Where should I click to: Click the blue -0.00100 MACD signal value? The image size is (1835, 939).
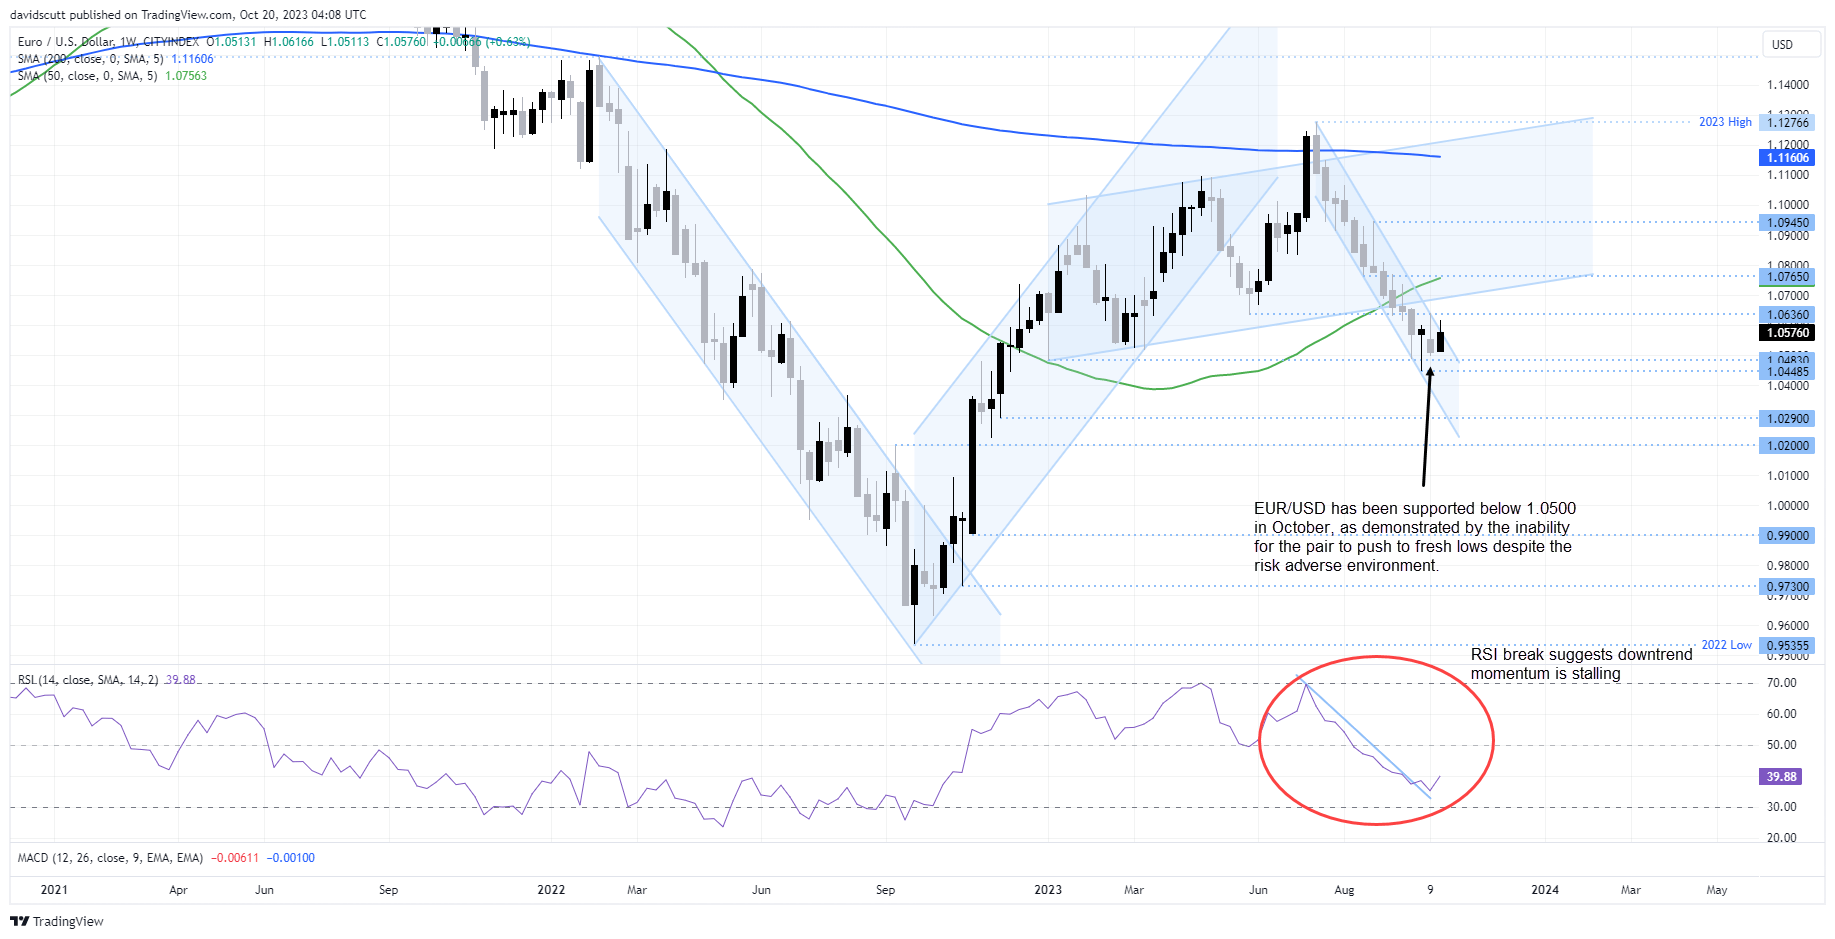pyautogui.click(x=291, y=858)
